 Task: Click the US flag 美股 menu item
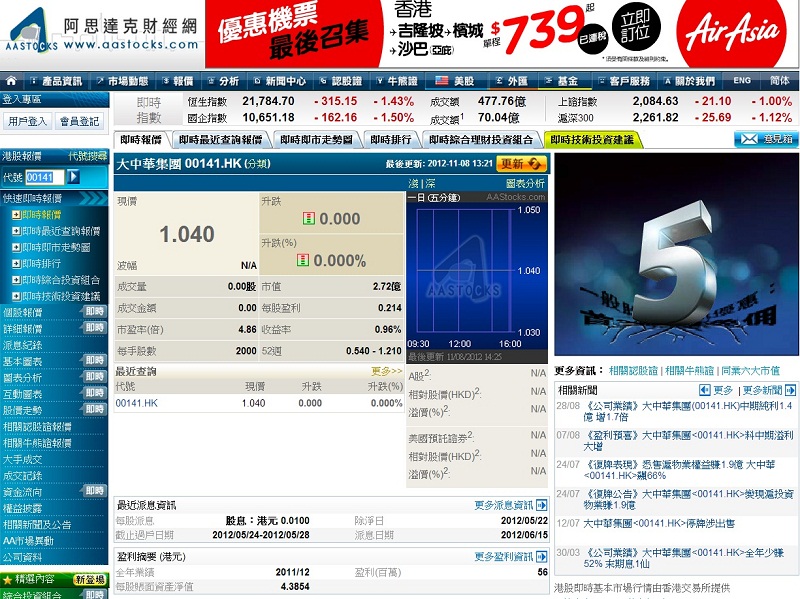(x=455, y=81)
